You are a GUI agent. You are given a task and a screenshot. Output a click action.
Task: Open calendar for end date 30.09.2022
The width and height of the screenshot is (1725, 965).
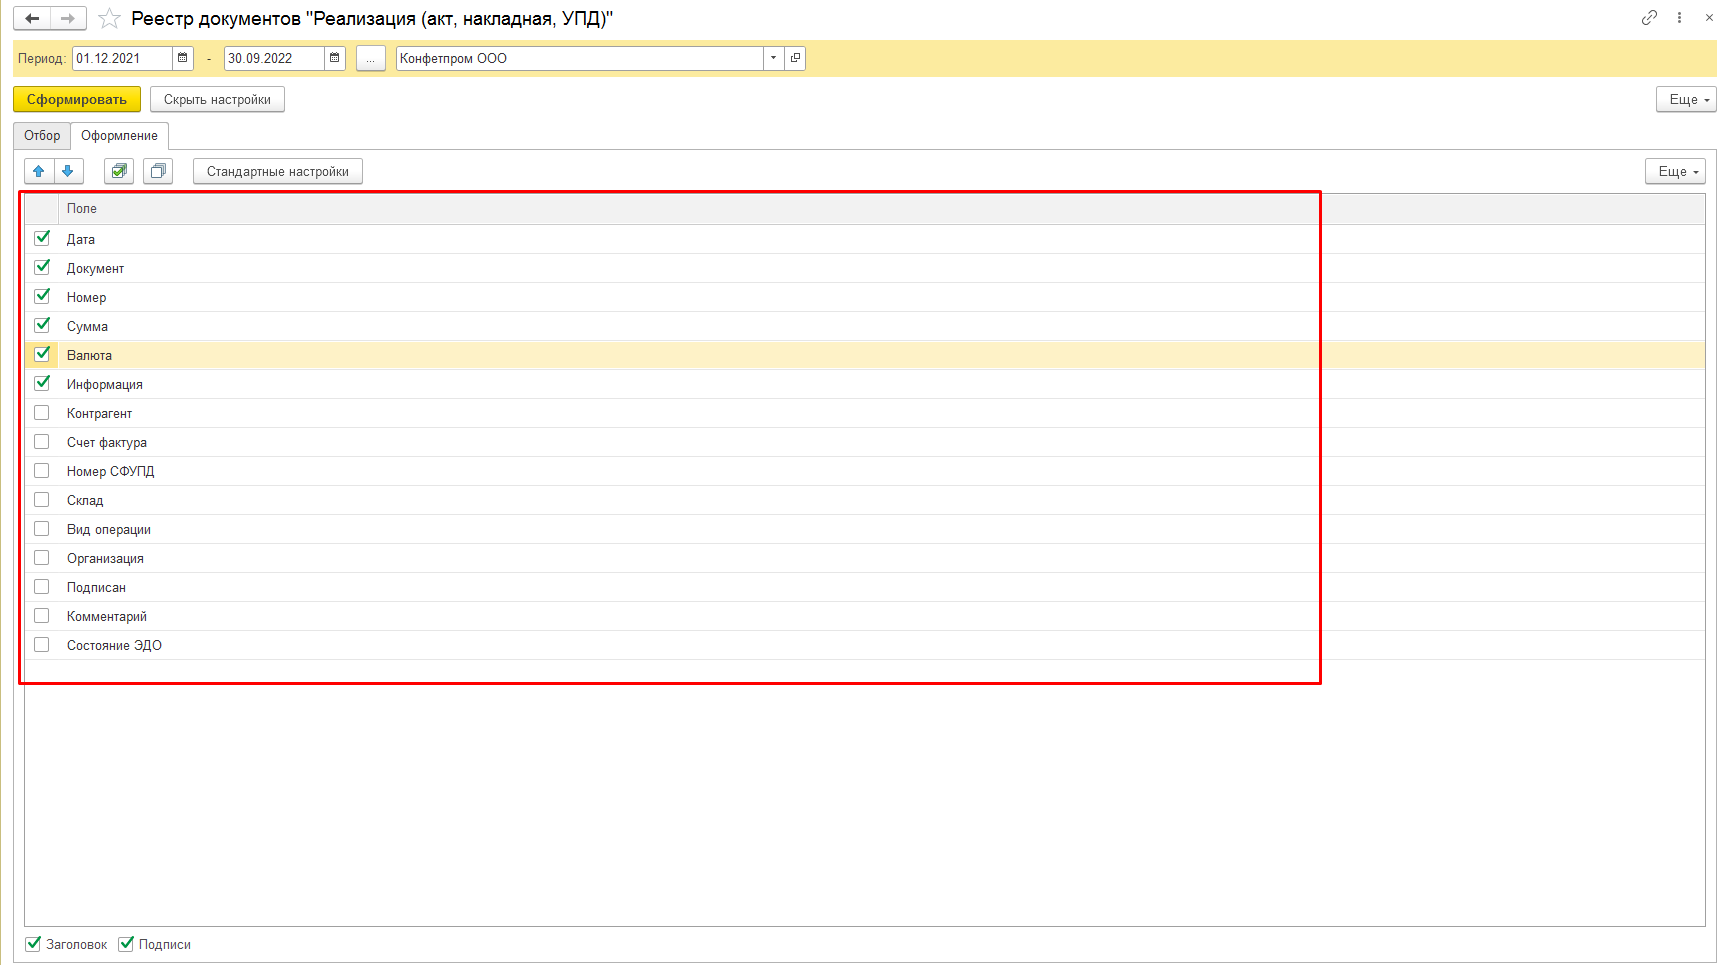coord(335,58)
